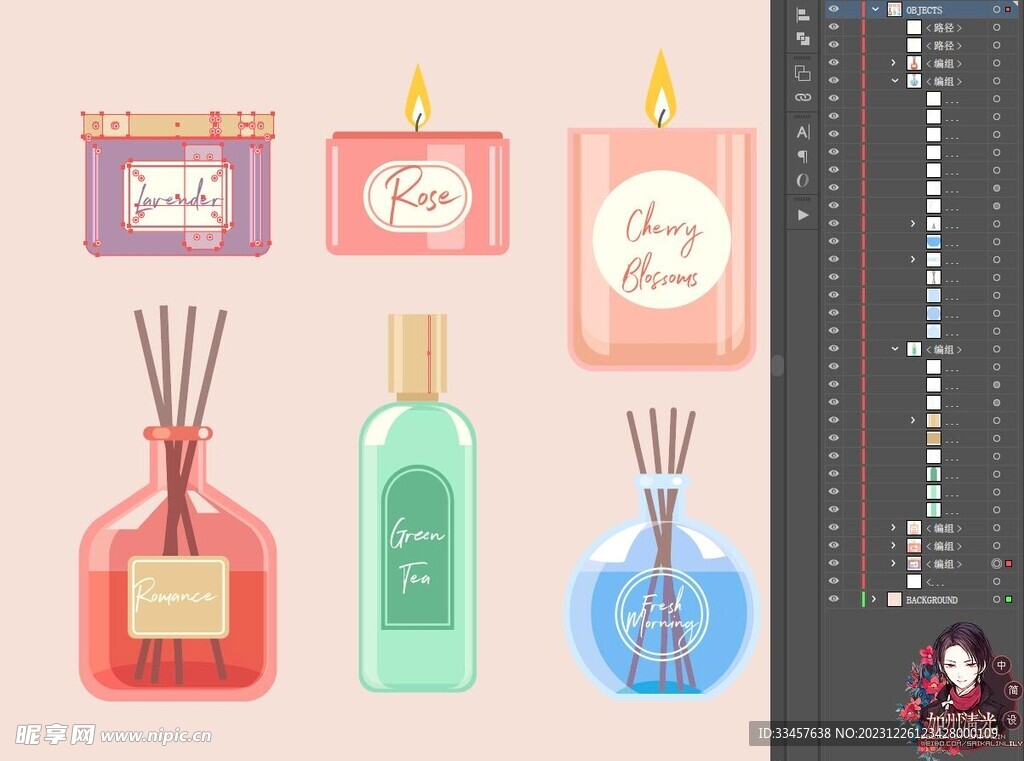Hide the BACKGROUND layer with its eye
This screenshot has height=761, width=1024.
[x=833, y=598]
